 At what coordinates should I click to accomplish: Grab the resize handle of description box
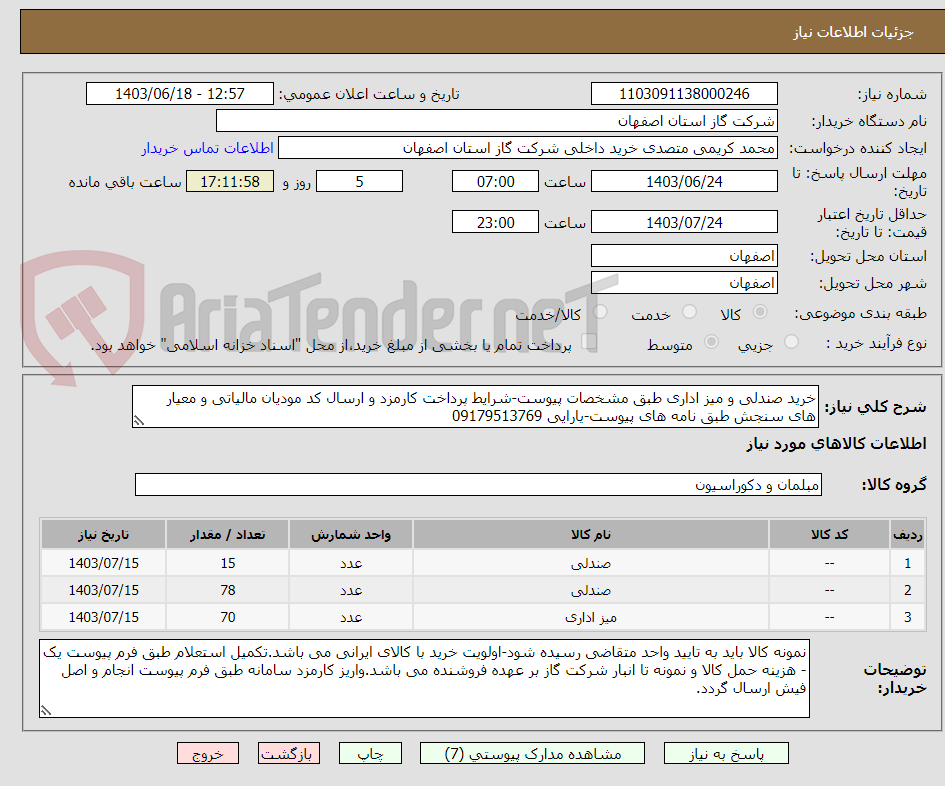(139, 421)
